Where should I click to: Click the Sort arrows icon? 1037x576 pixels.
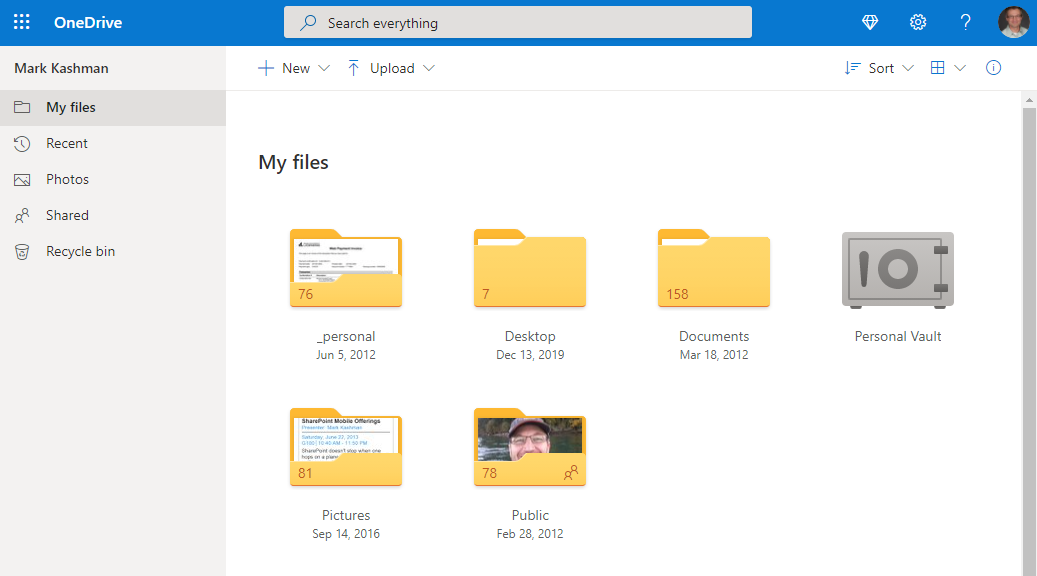coord(852,67)
